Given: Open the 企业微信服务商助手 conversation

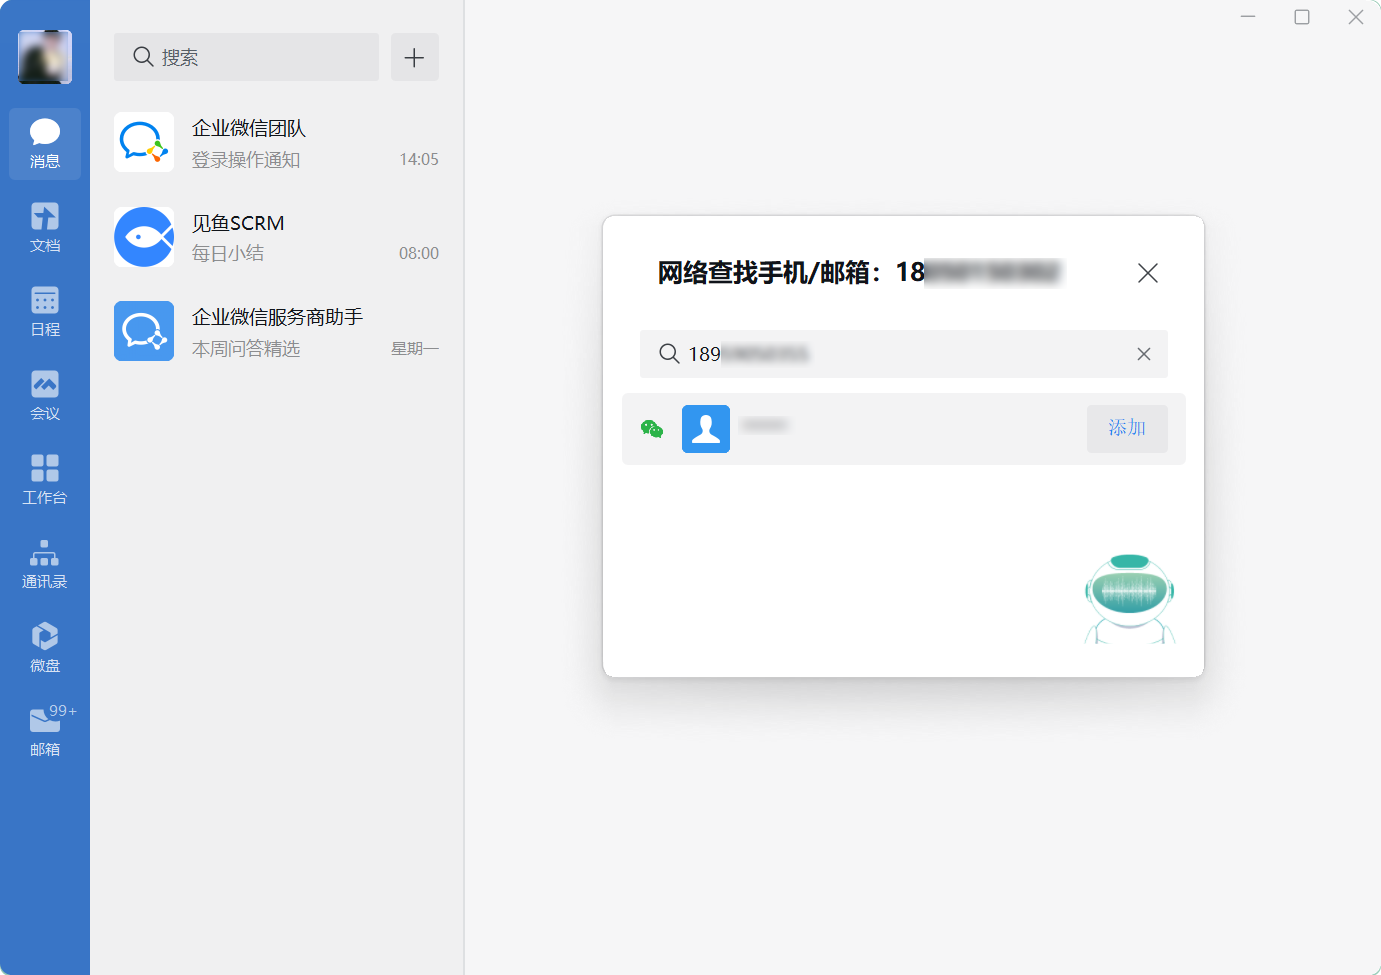Looking at the screenshot, I should (x=276, y=331).
